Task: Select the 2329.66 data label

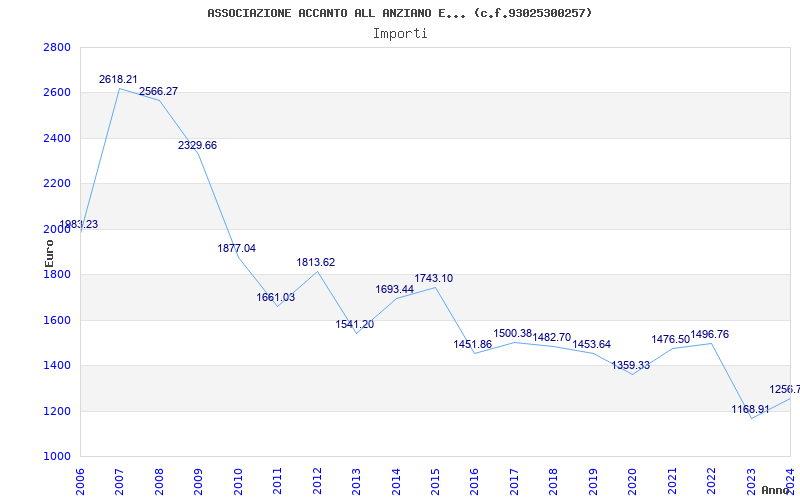Action: 197,145
